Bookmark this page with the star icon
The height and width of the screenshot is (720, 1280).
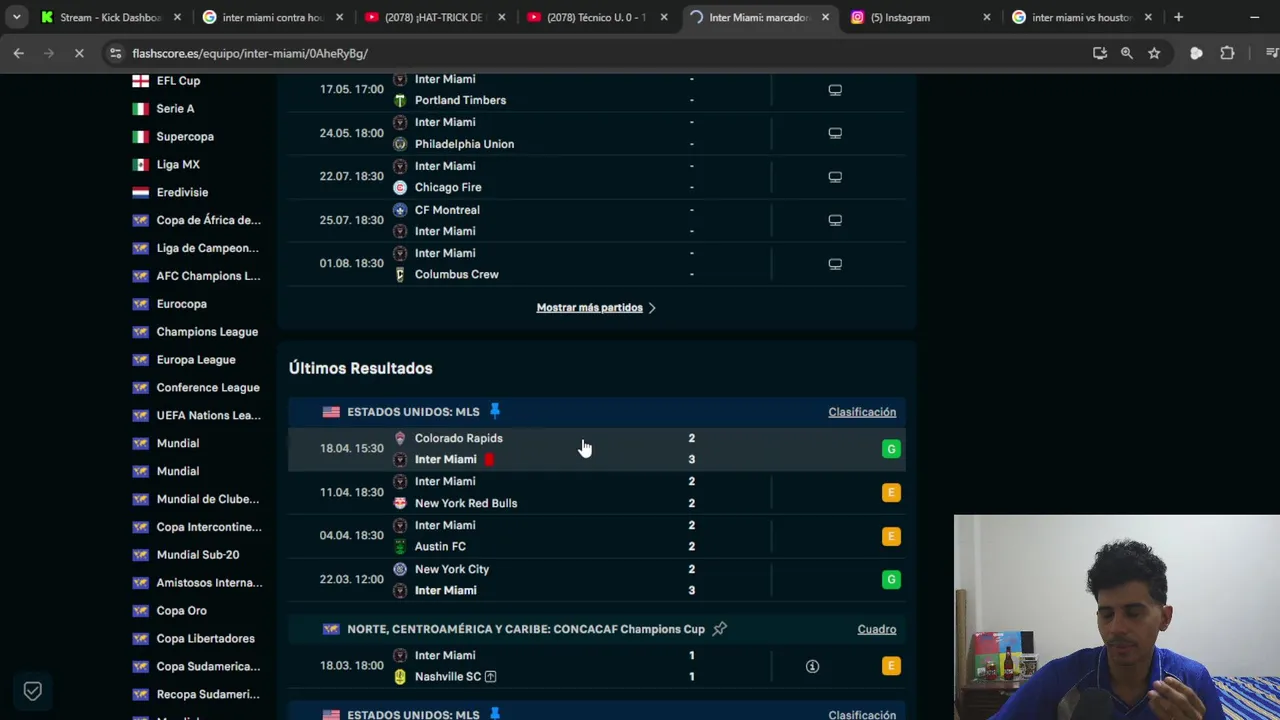1154,53
